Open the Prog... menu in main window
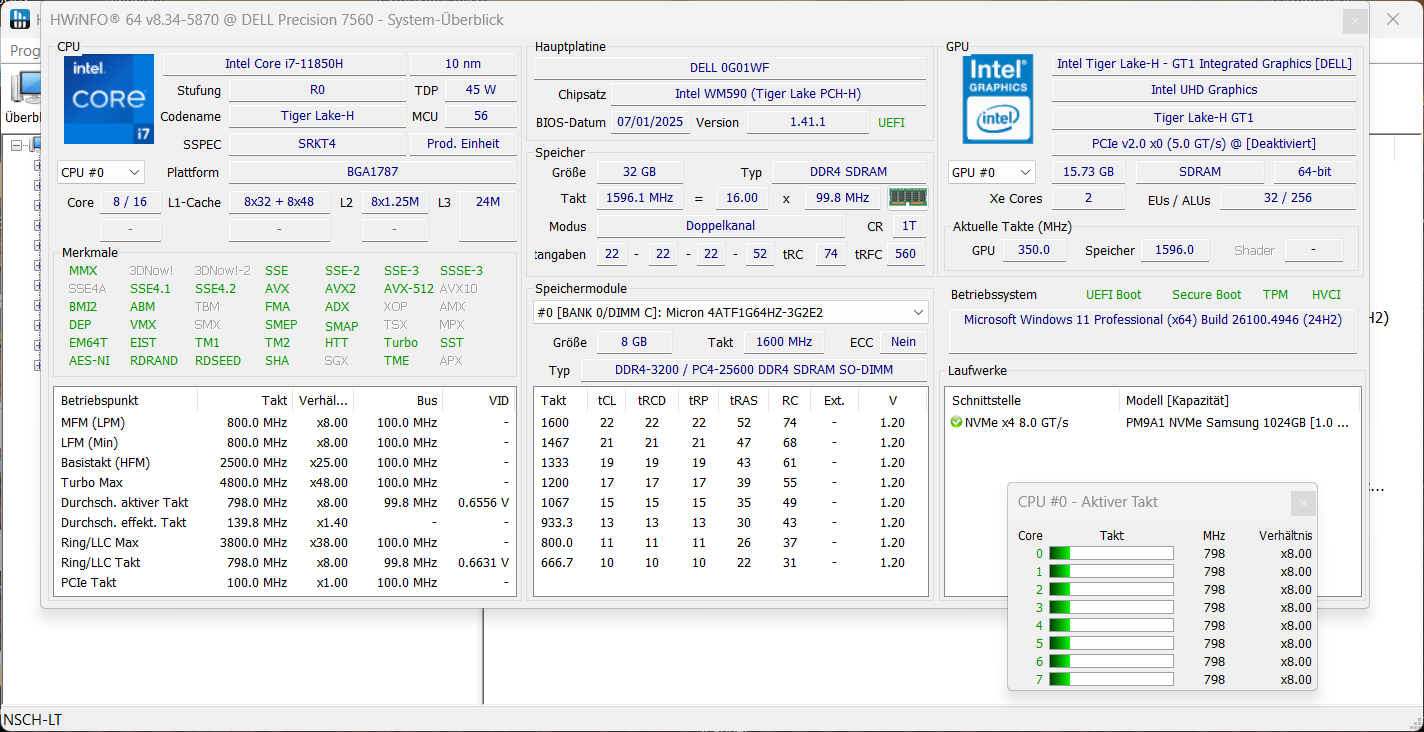 click(23, 50)
